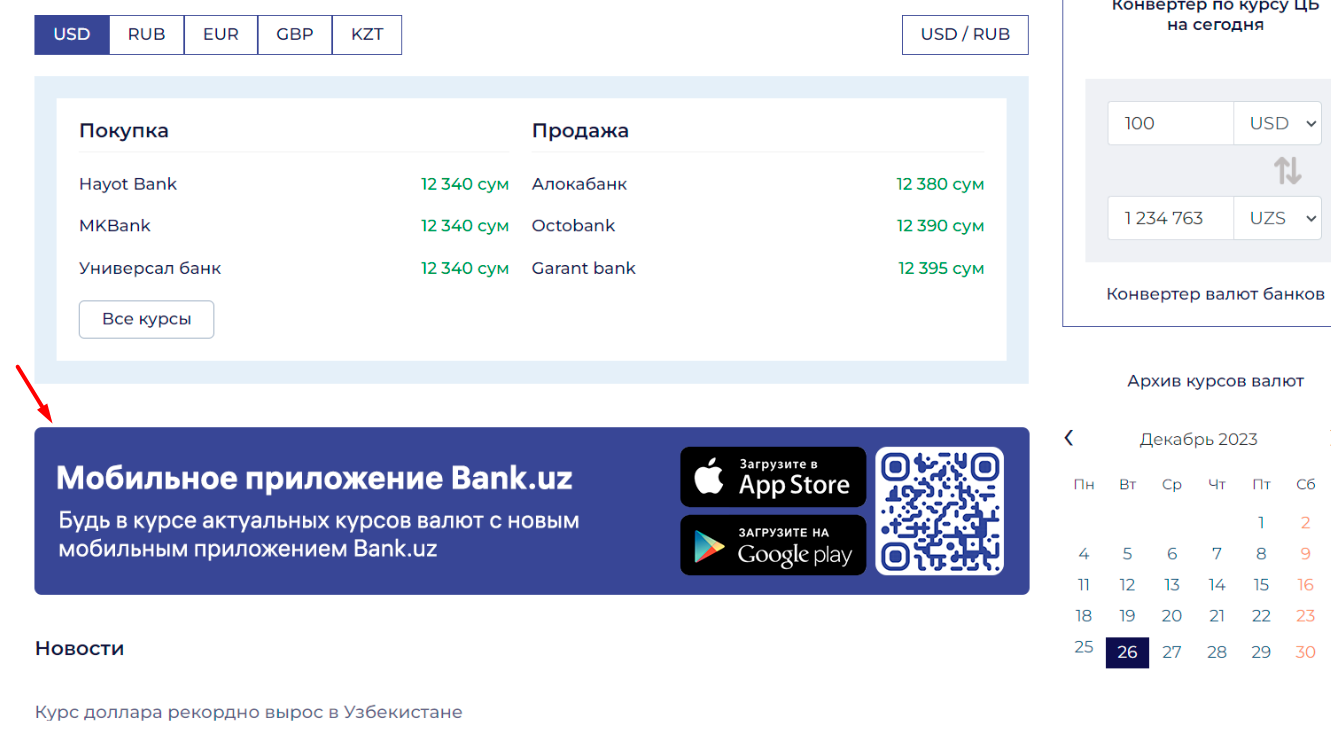The width and height of the screenshot is (1331, 734).
Task: Select December 7 in the calendar
Action: [1217, 554]
